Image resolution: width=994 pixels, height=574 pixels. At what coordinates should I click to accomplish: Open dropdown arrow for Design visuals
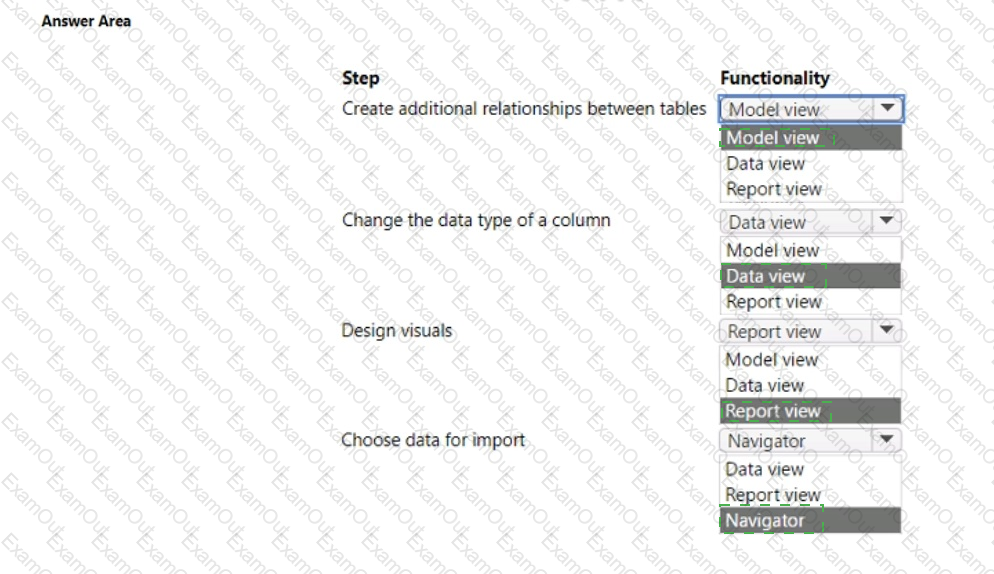click(886, 330)
